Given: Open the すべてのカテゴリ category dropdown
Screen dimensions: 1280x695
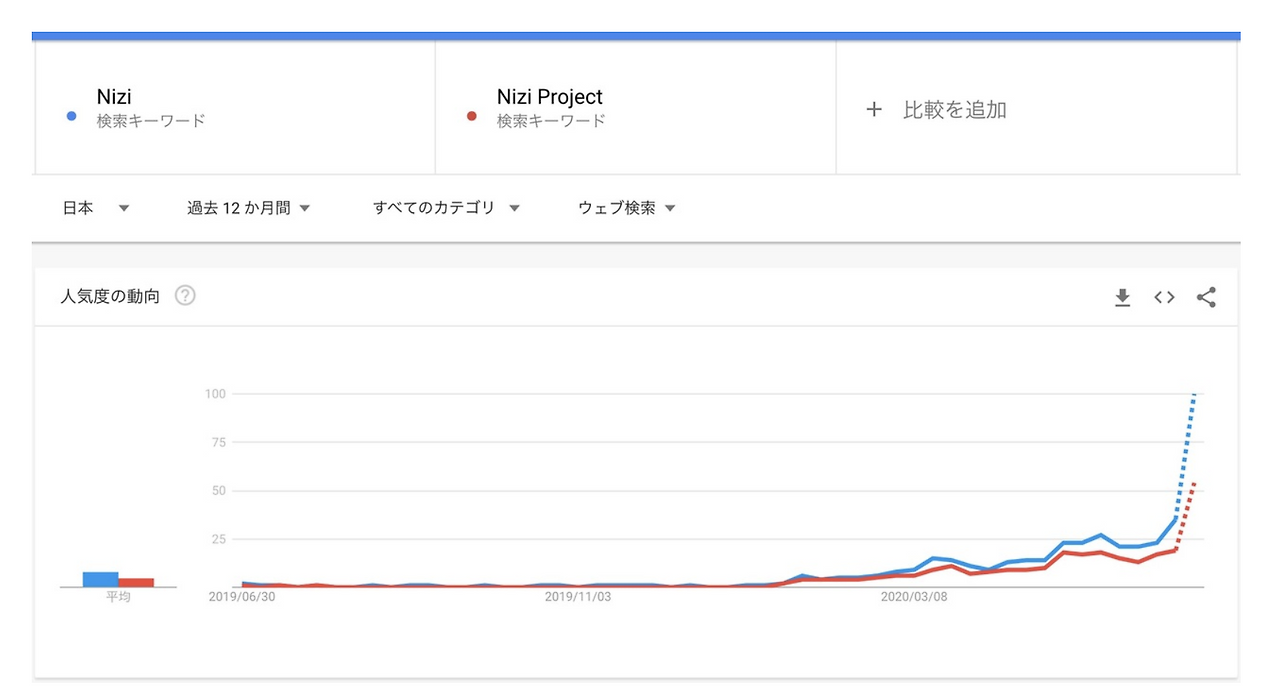Looking at the screenshot, I should click(x=445, y=208).
